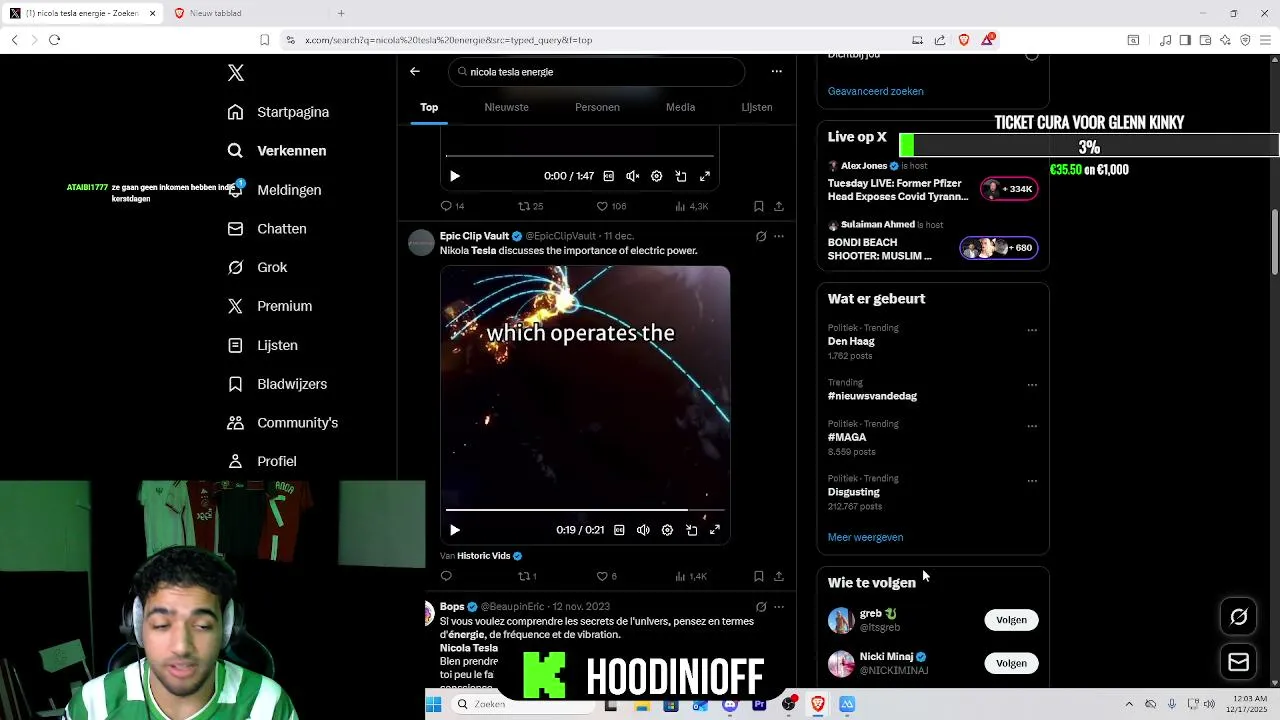1280x720 pixels.
Task: Unmute the 1:47 video
Action: (632, 176)
